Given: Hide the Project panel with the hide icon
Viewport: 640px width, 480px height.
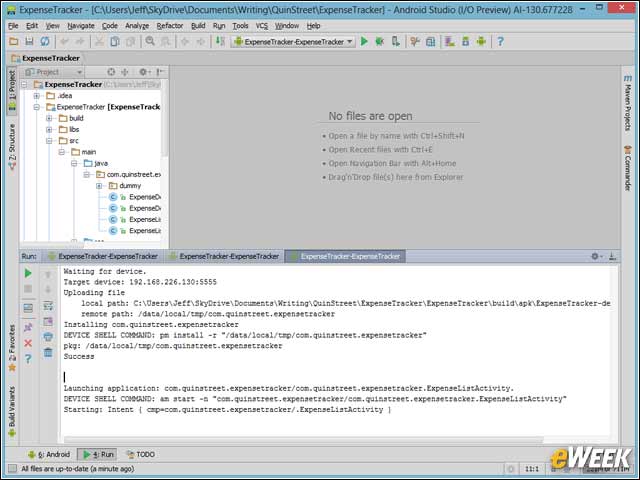Looking at the screenshot, I should [x=160, y=72].
